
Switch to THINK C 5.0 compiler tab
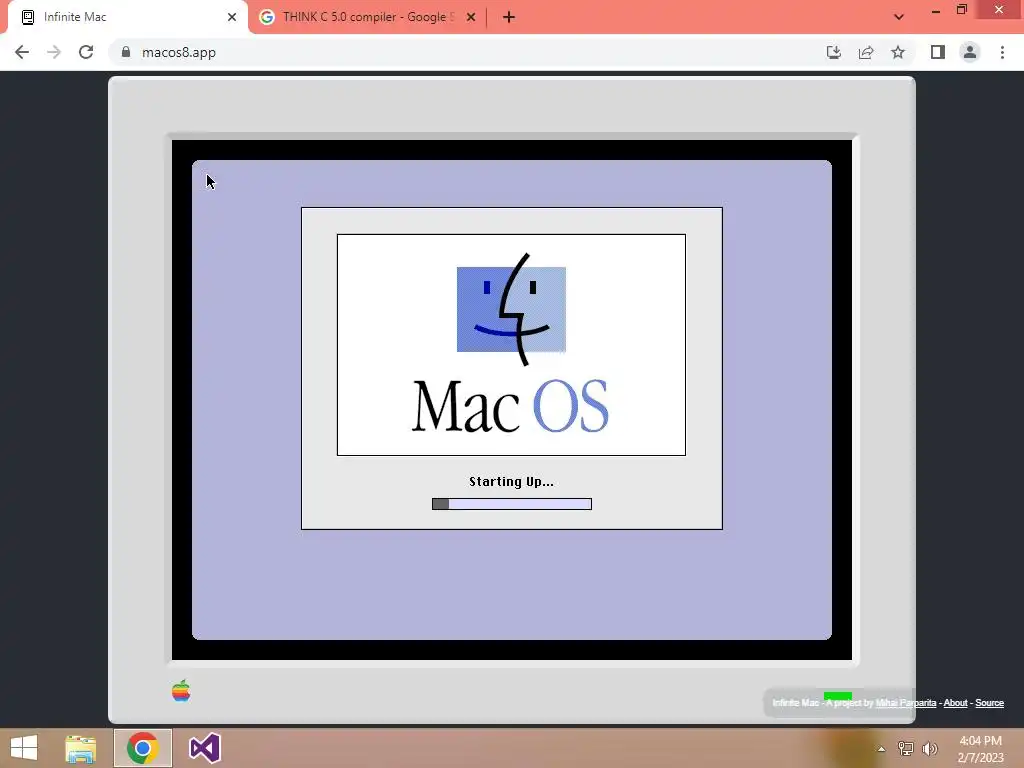point(368,17)
